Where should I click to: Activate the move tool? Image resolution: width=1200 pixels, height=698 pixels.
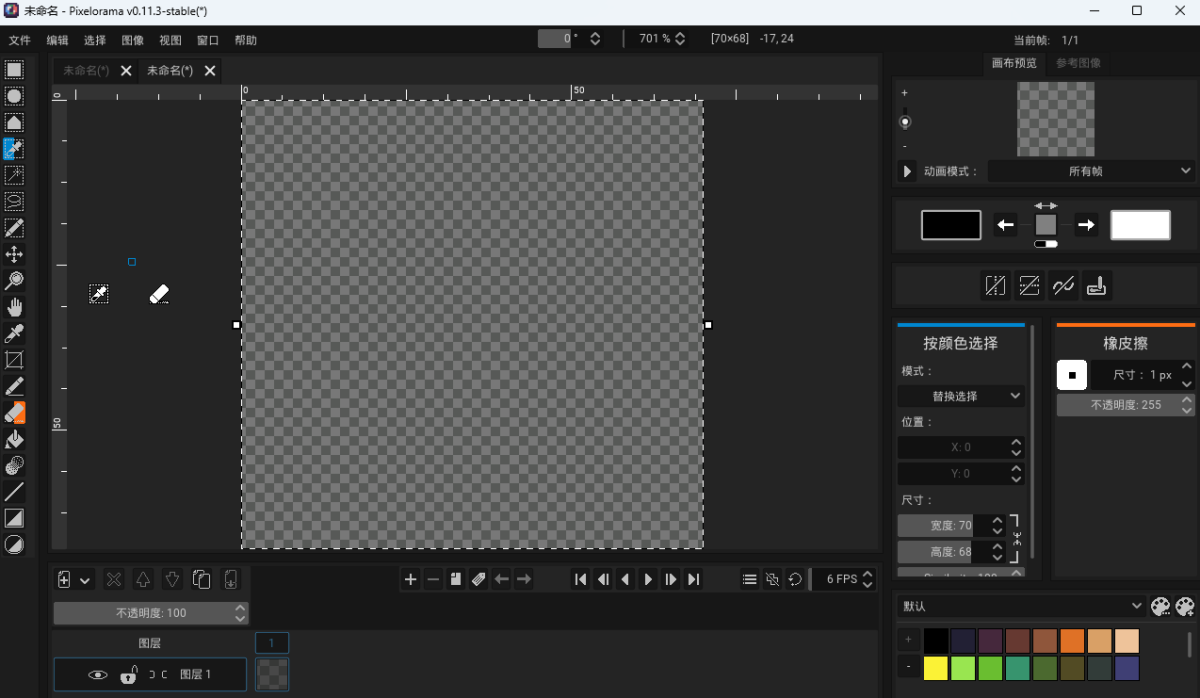(x=14, y=254)
